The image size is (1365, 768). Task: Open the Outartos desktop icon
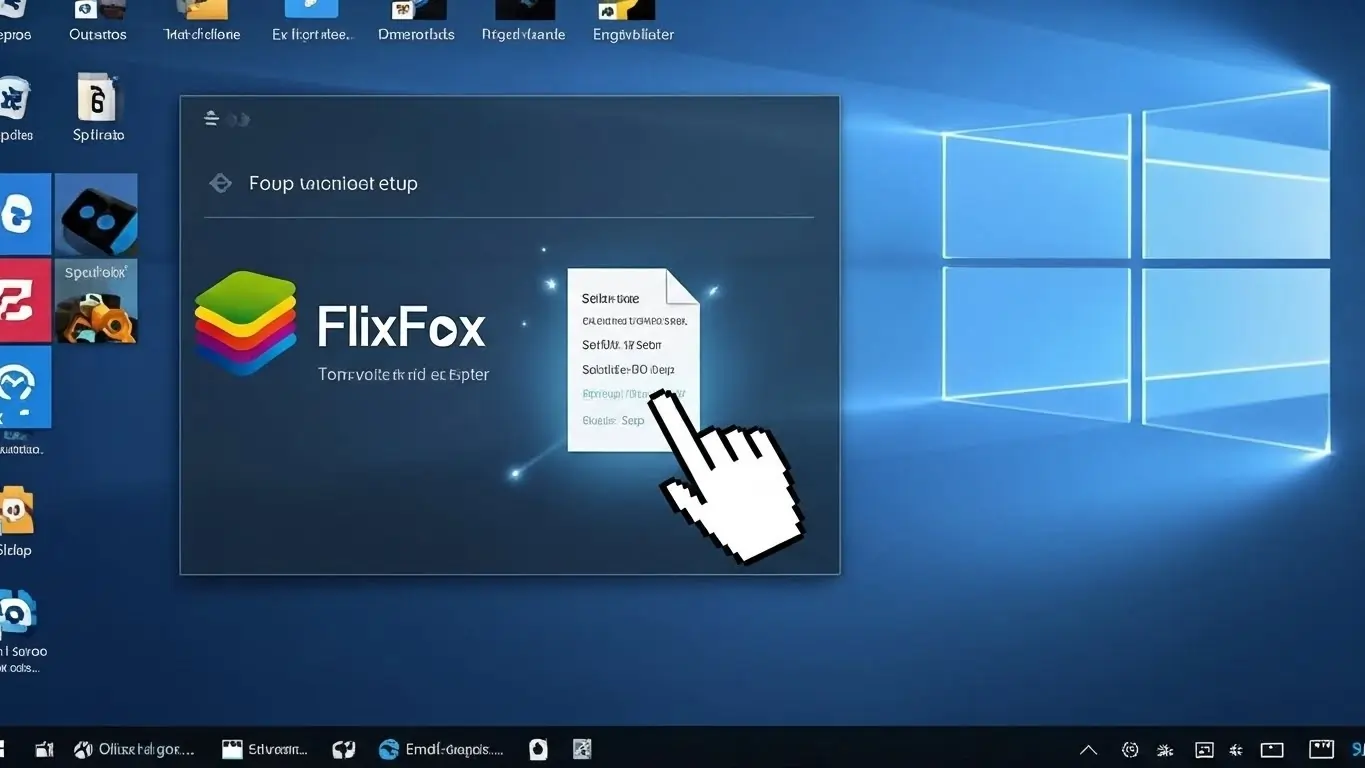click(97, 22)
